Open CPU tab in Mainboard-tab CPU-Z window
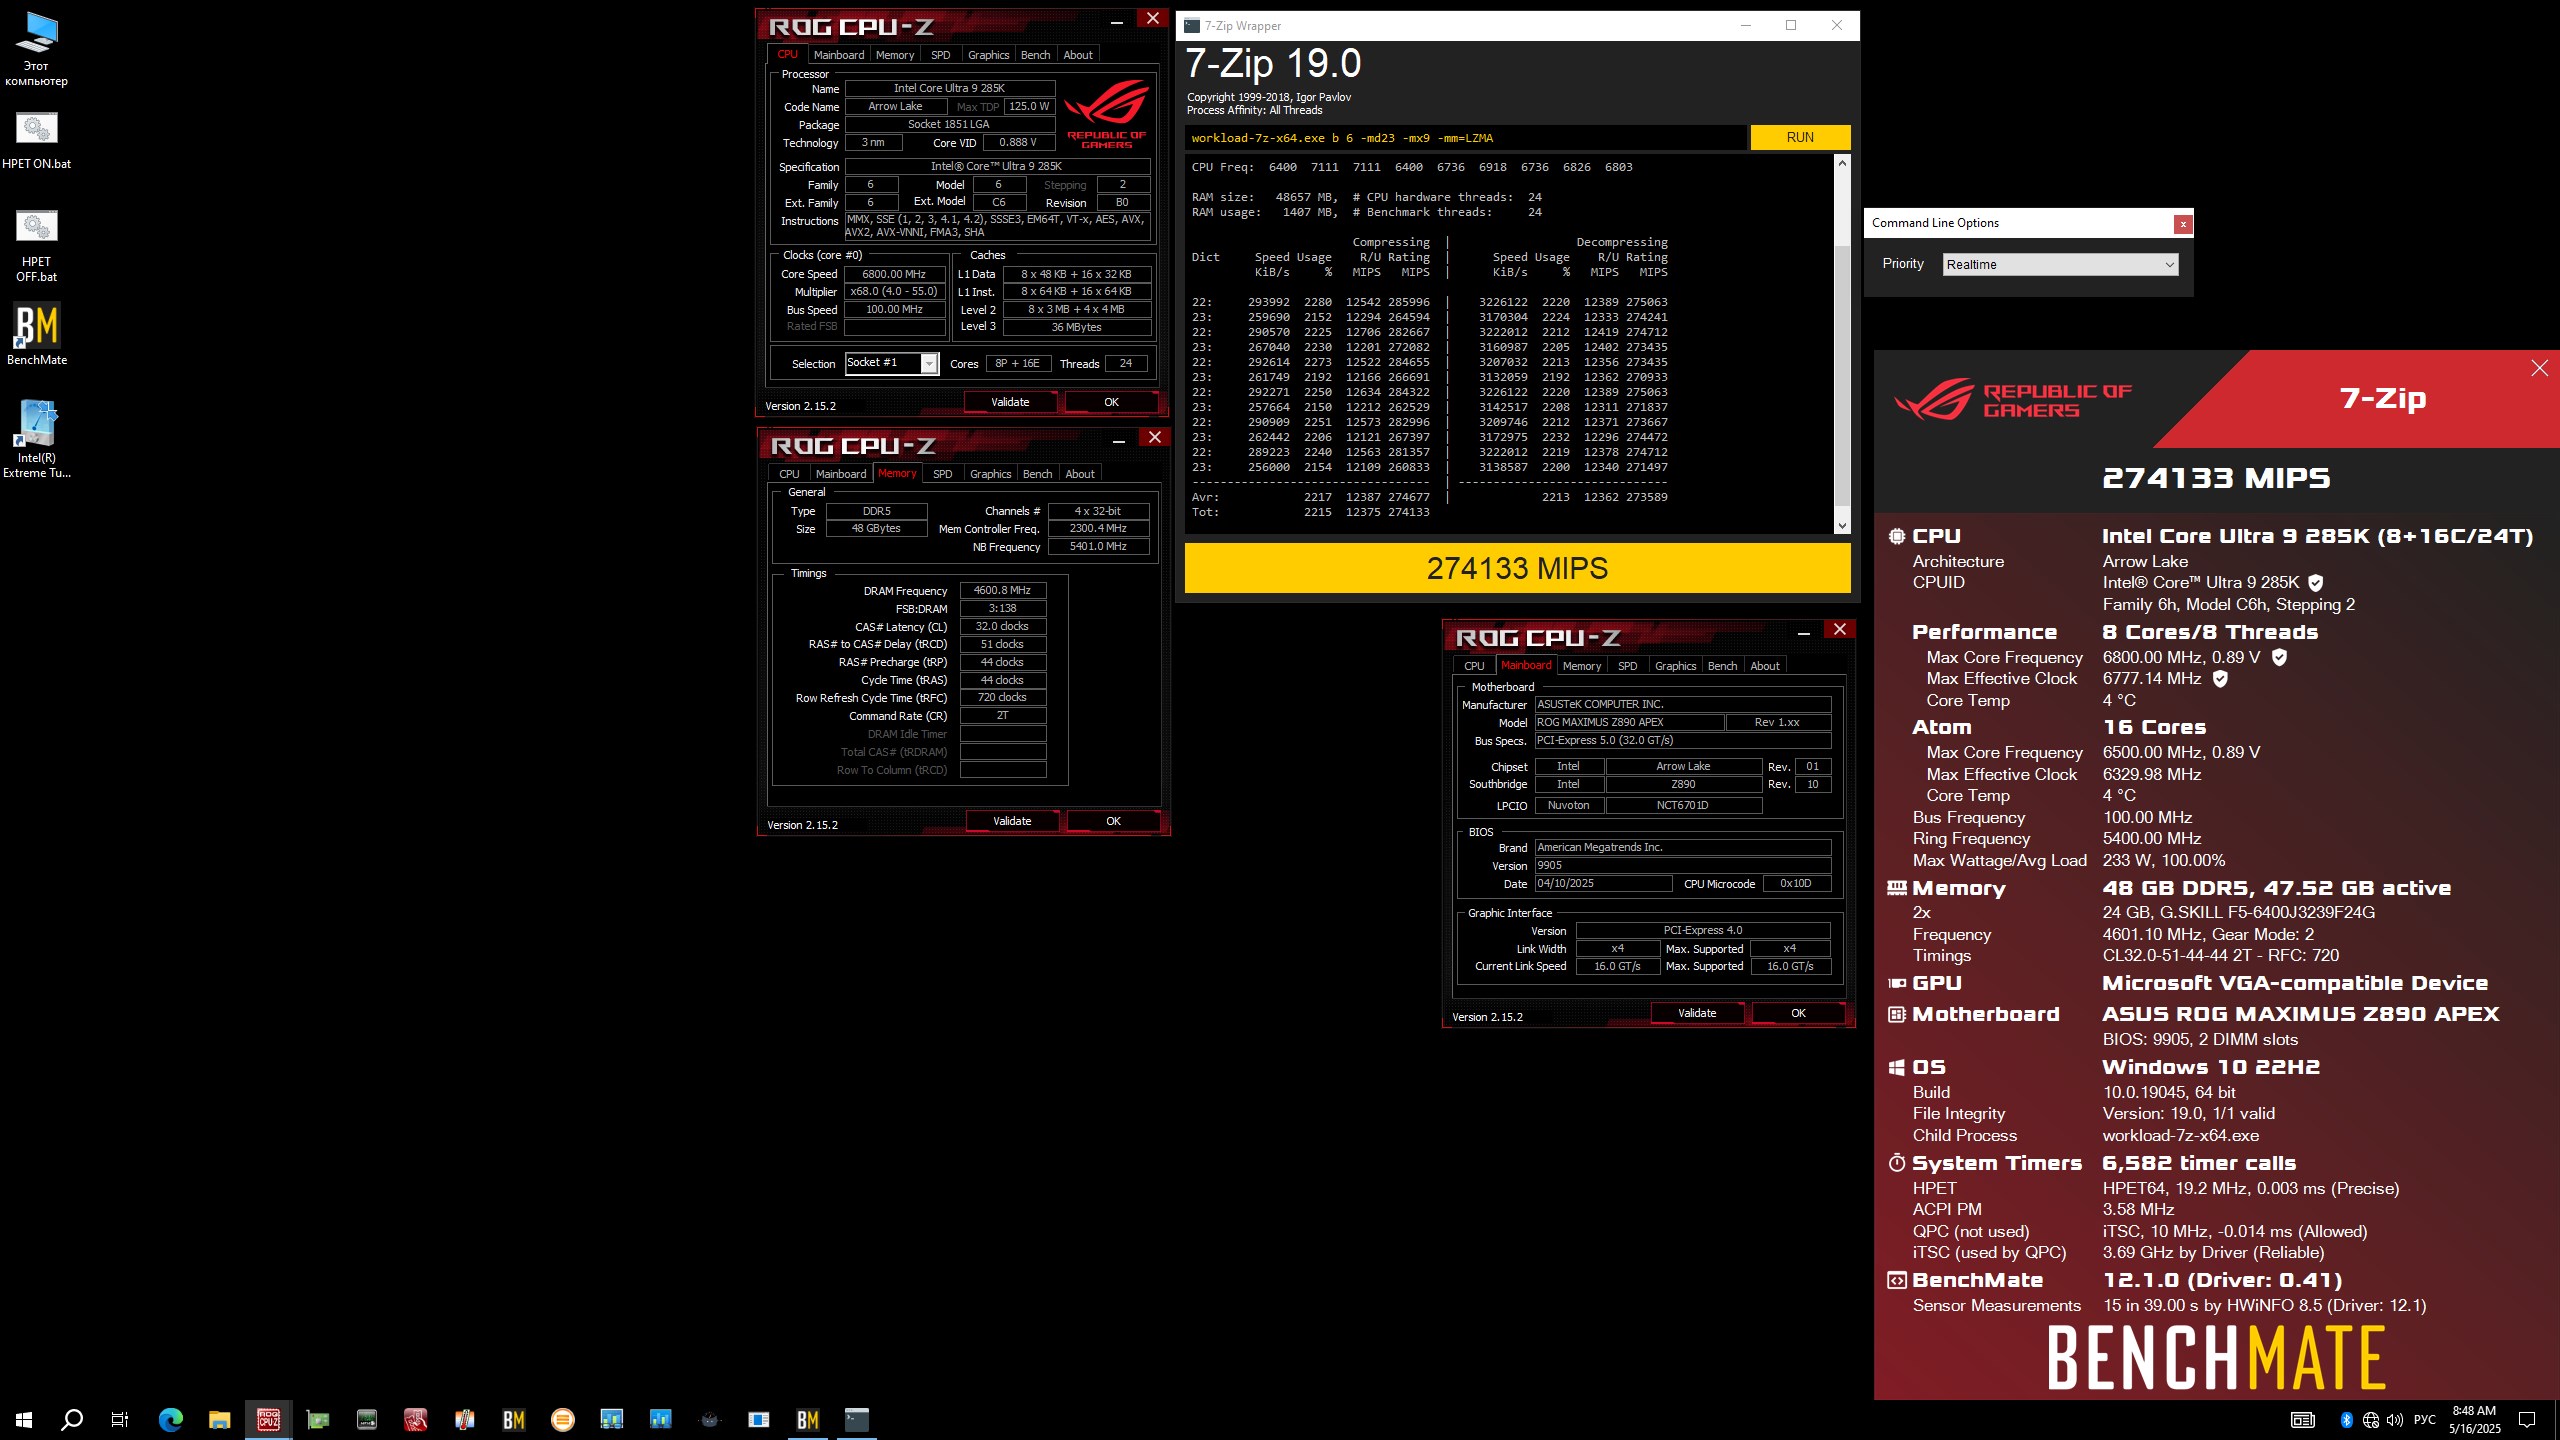 tap(1474, 666)
